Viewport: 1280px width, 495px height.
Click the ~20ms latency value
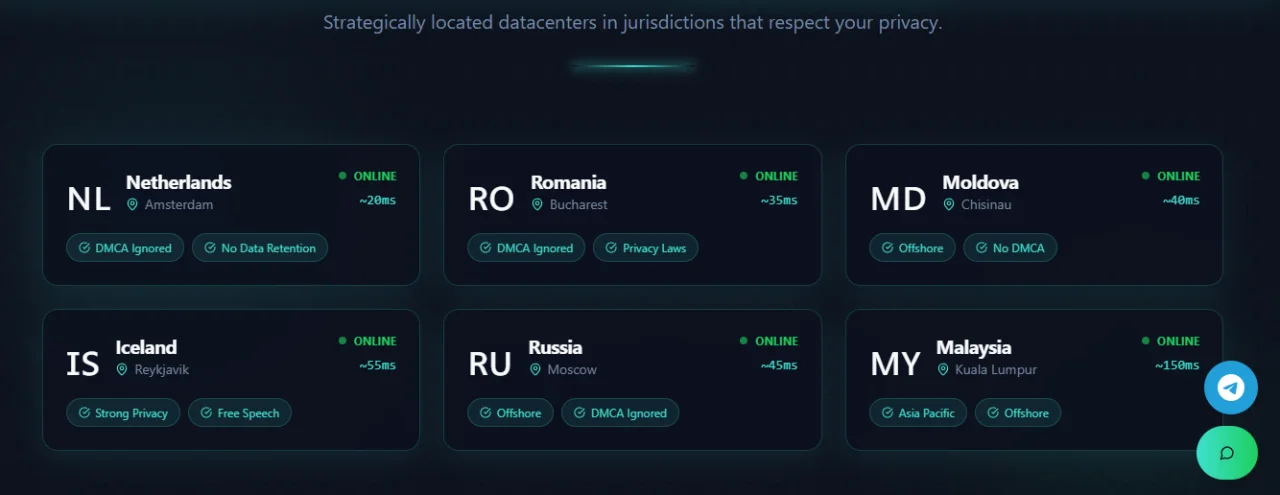pos(378,200)
